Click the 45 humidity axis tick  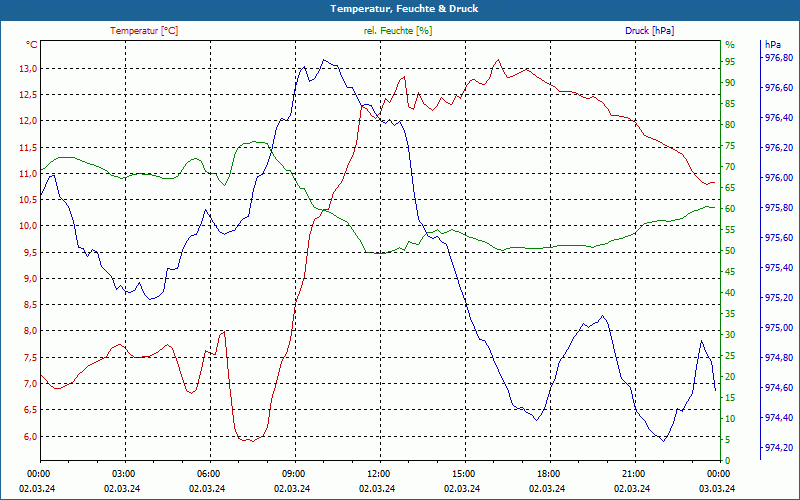point(730,272)
